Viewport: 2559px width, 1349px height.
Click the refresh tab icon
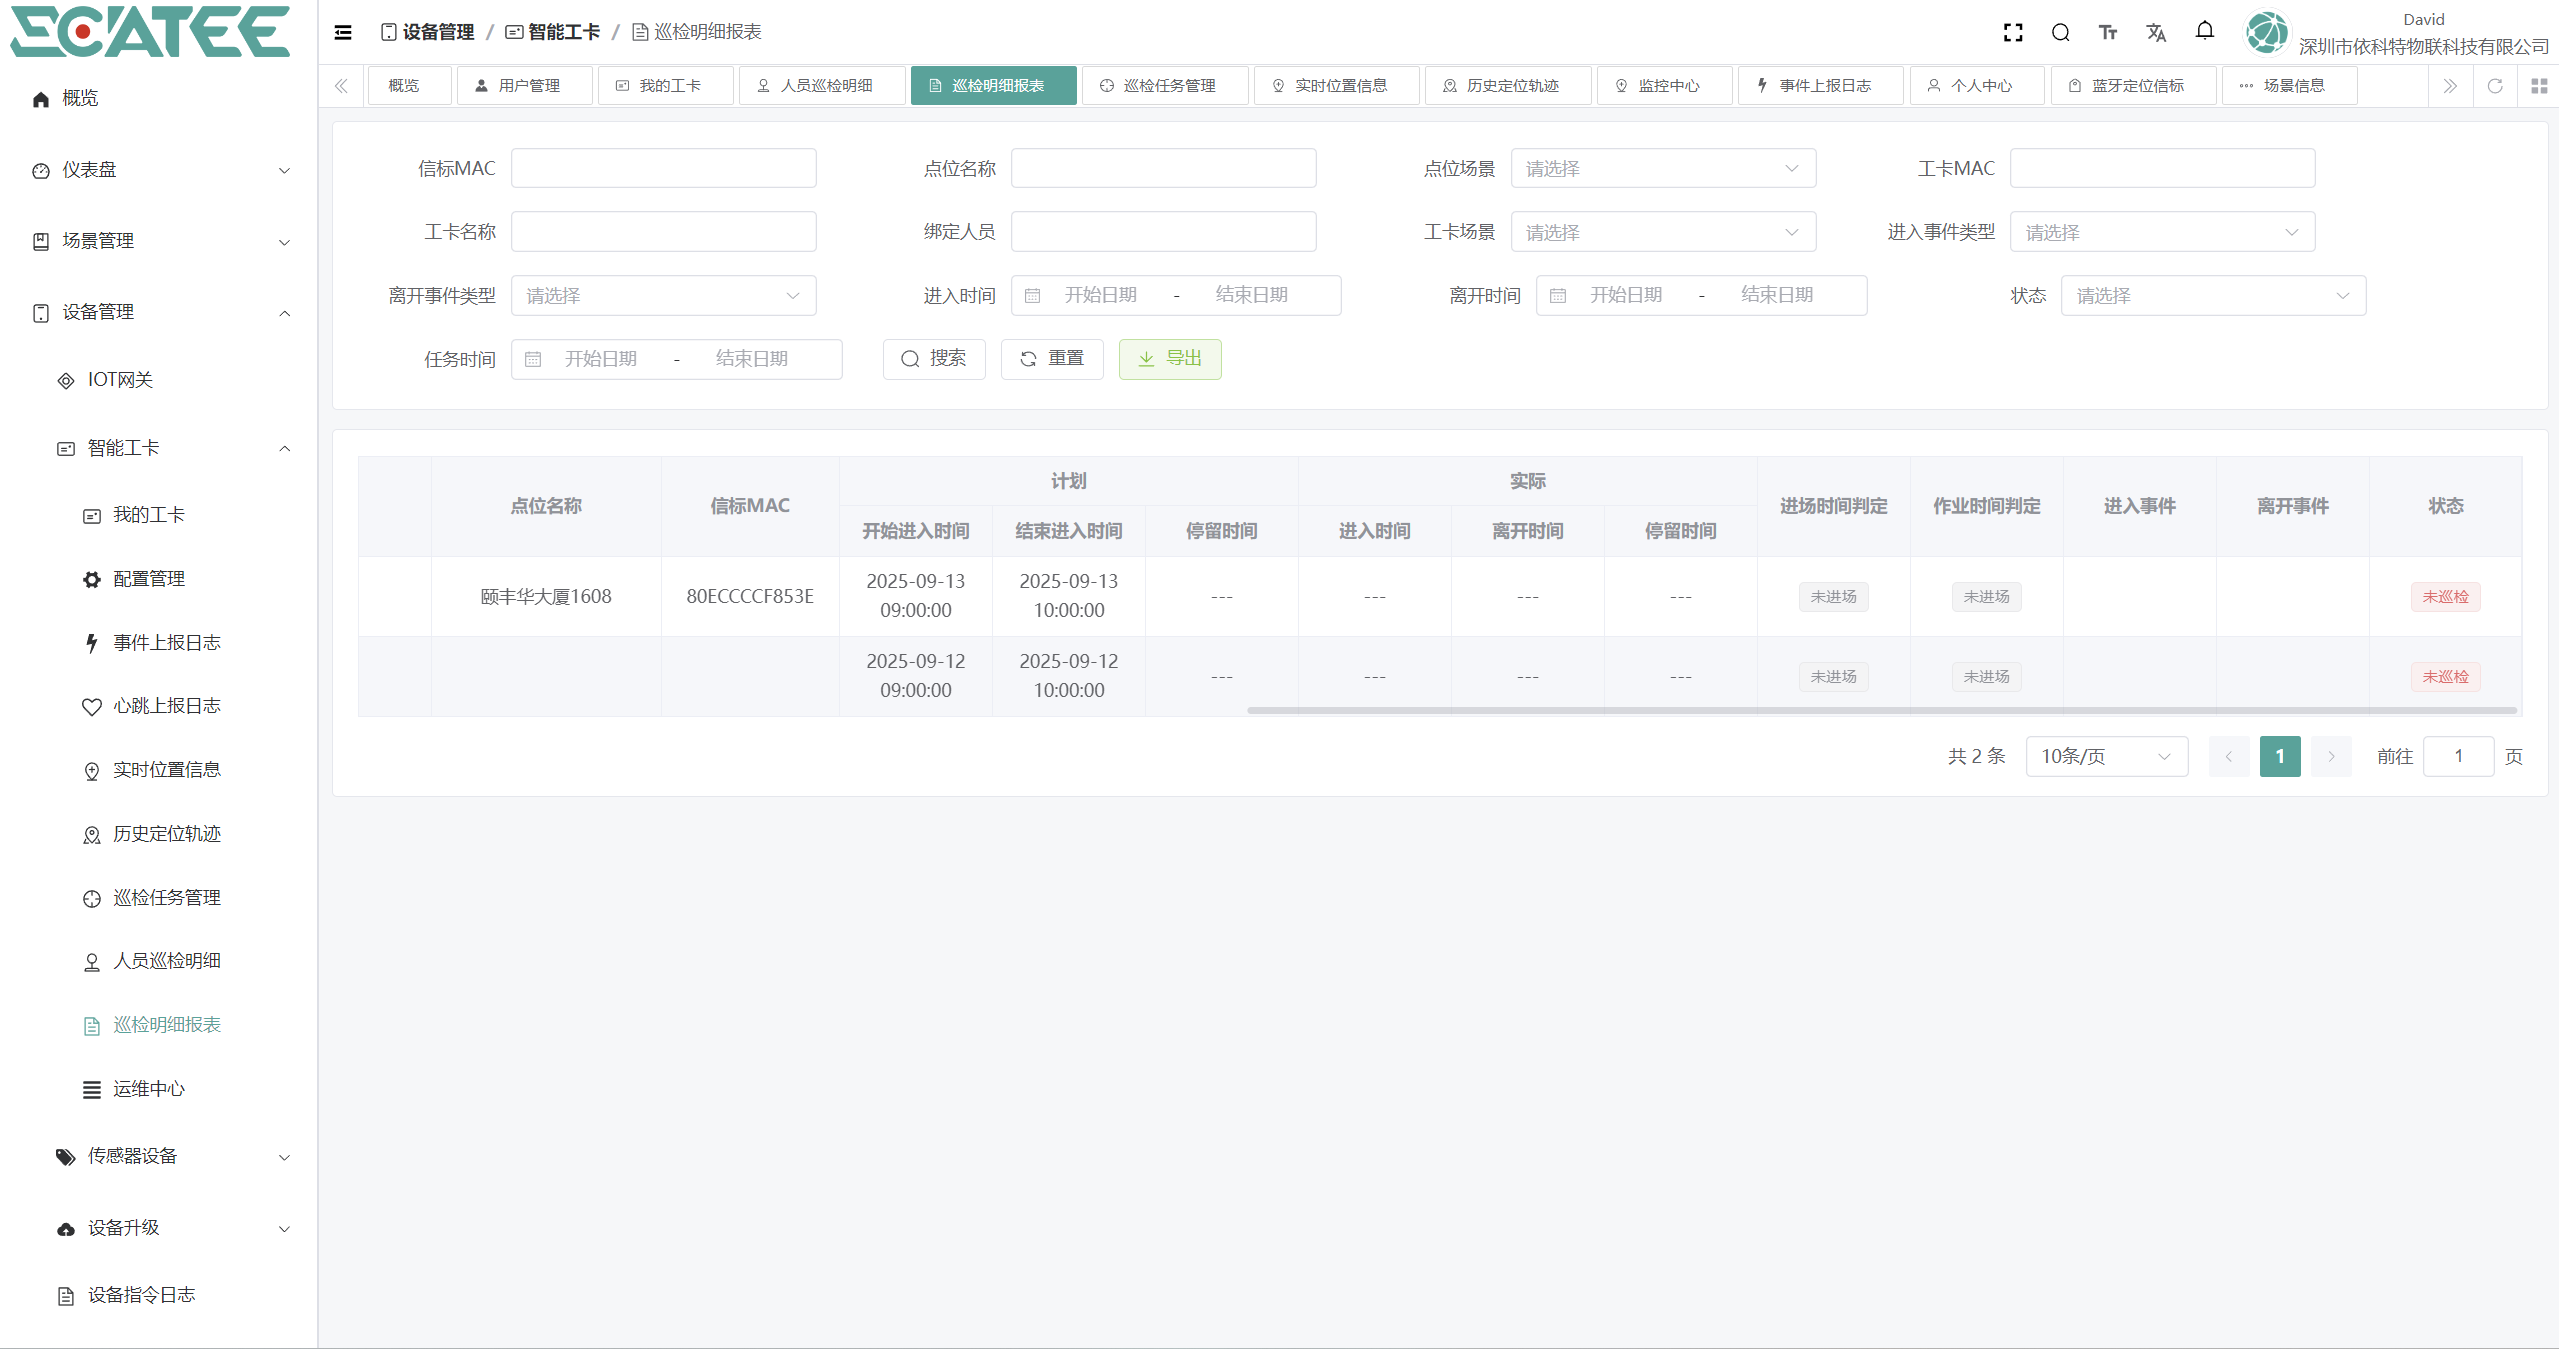(x=2495, y=86)
